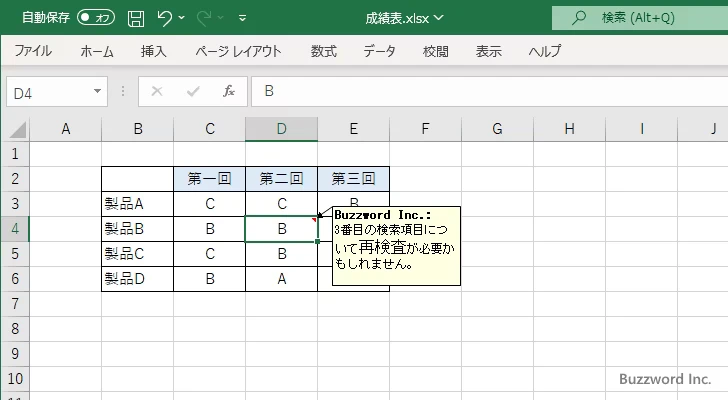Click the greyed Redo arrow icon
The width and height of the screenshot is (728, 400).
[x=204, y=18]
